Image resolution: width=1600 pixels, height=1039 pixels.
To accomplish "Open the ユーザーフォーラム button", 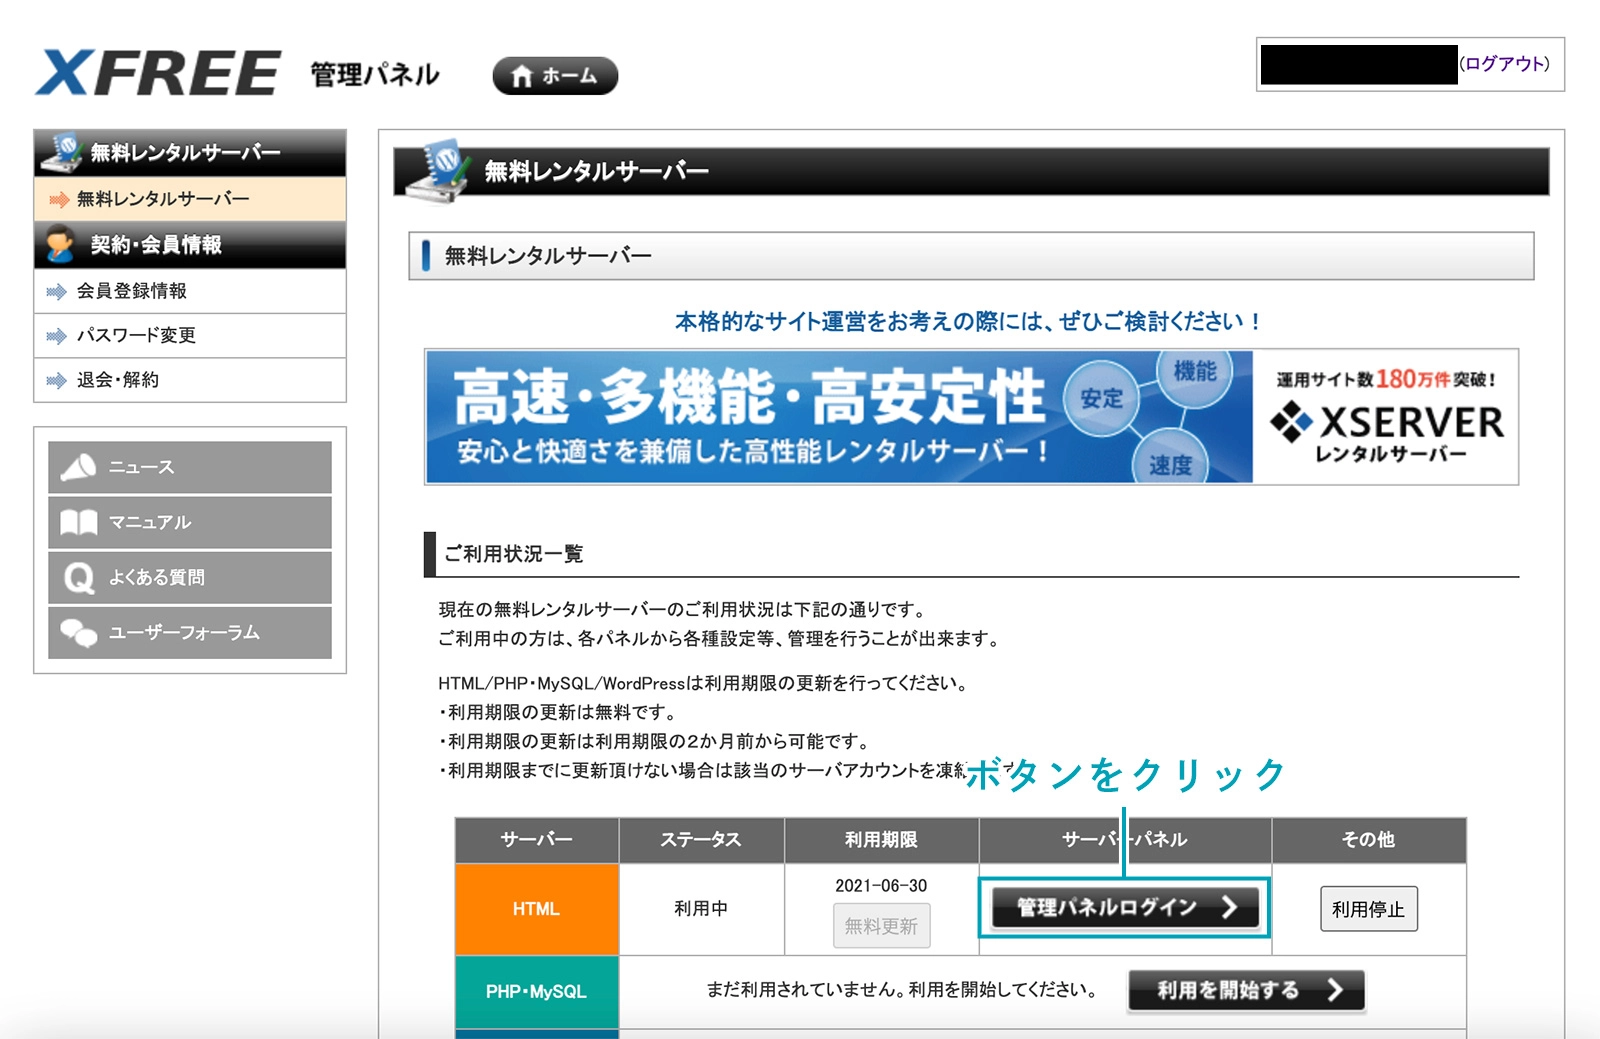I will 190,632.
